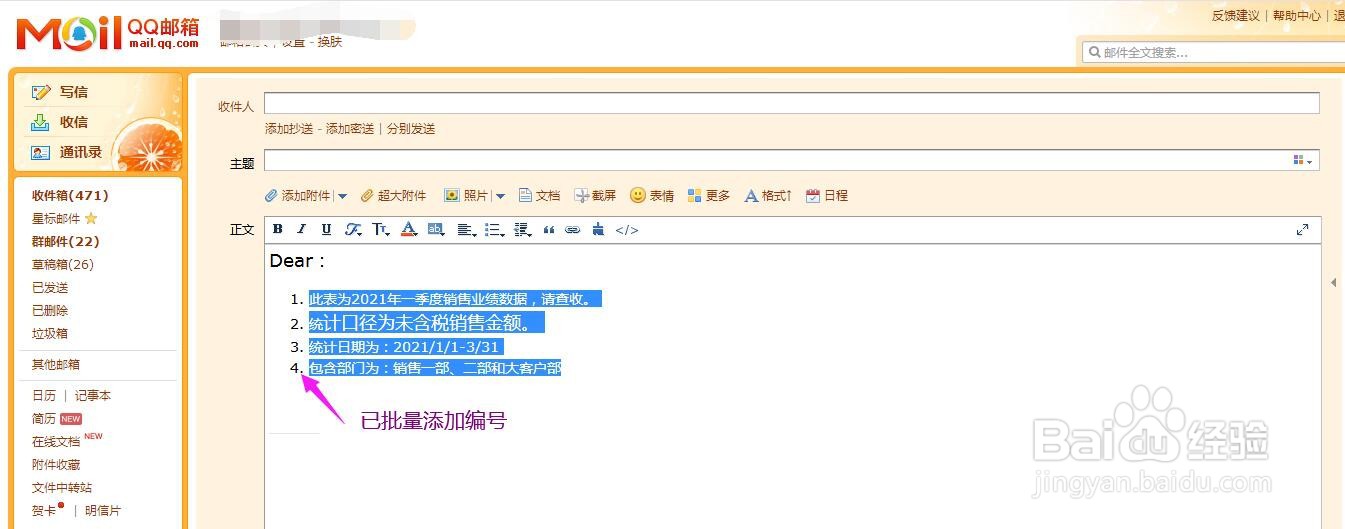Insert 日程 schedule
This screenshot has height=529, width=1345.
click(827, 196)
